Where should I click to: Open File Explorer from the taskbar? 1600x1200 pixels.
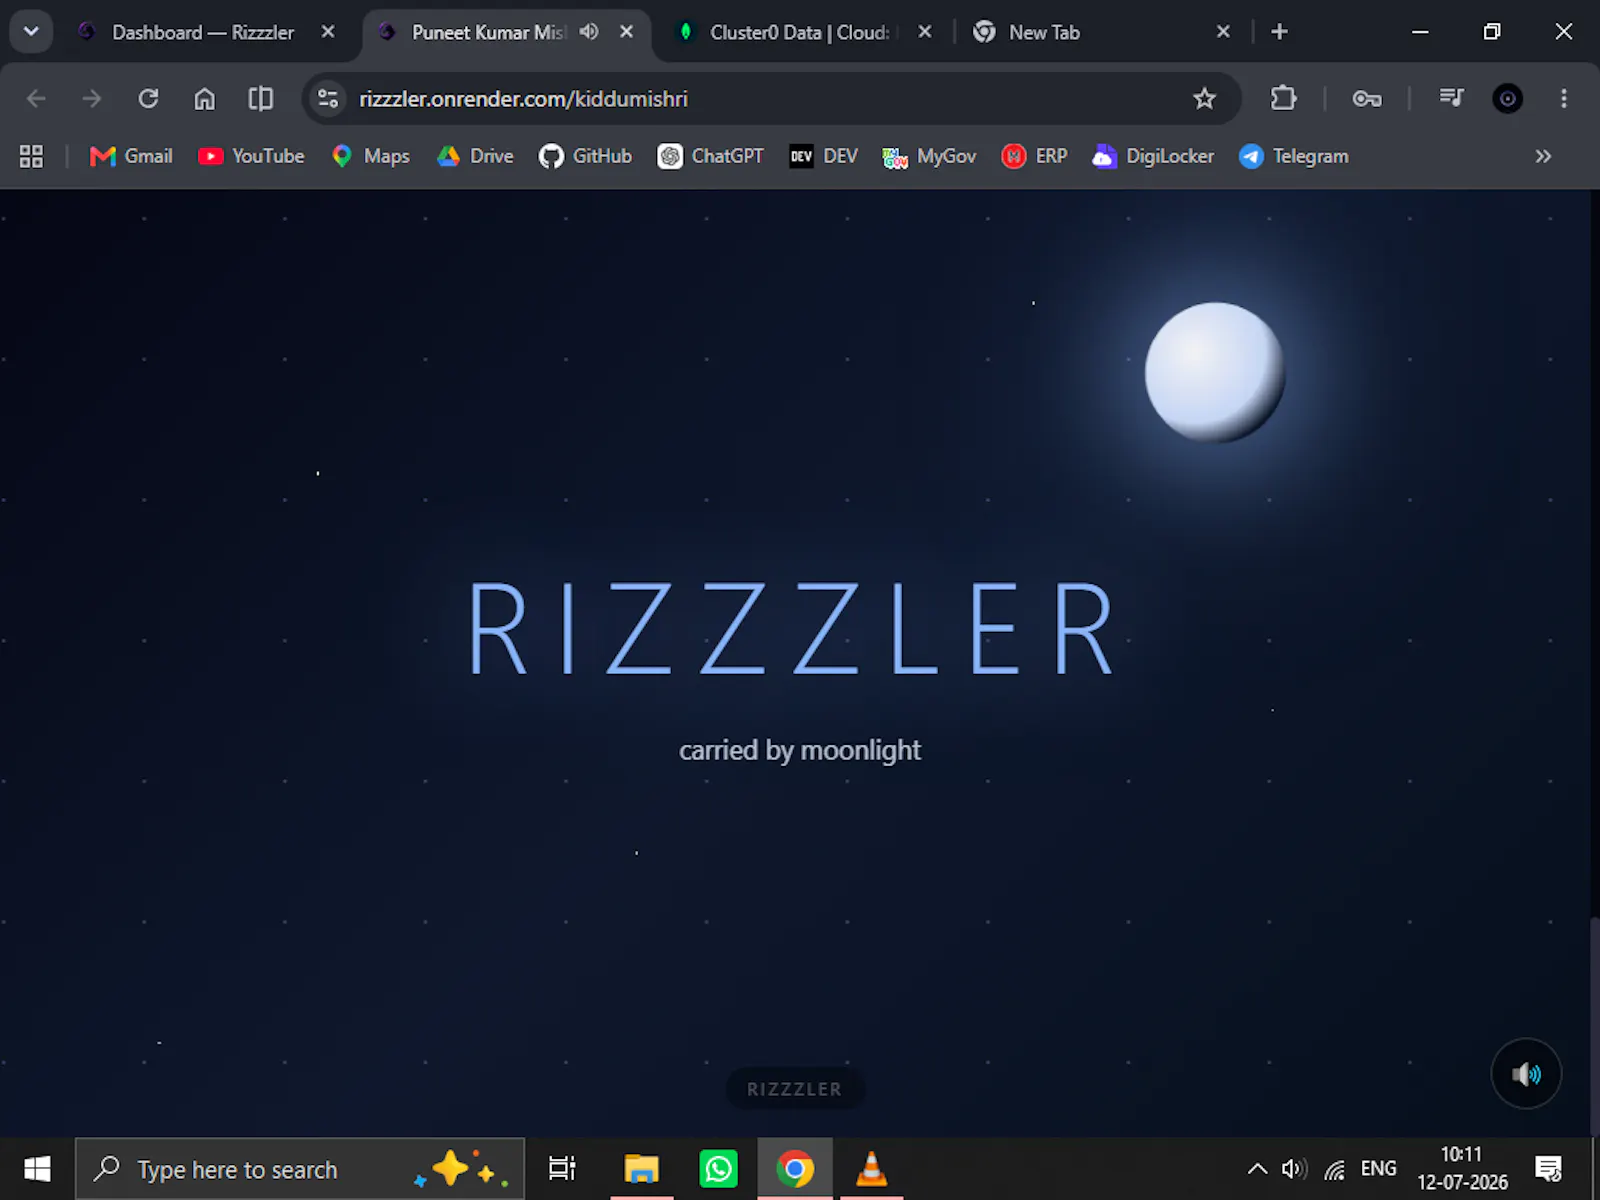[x=641, y=1169]
